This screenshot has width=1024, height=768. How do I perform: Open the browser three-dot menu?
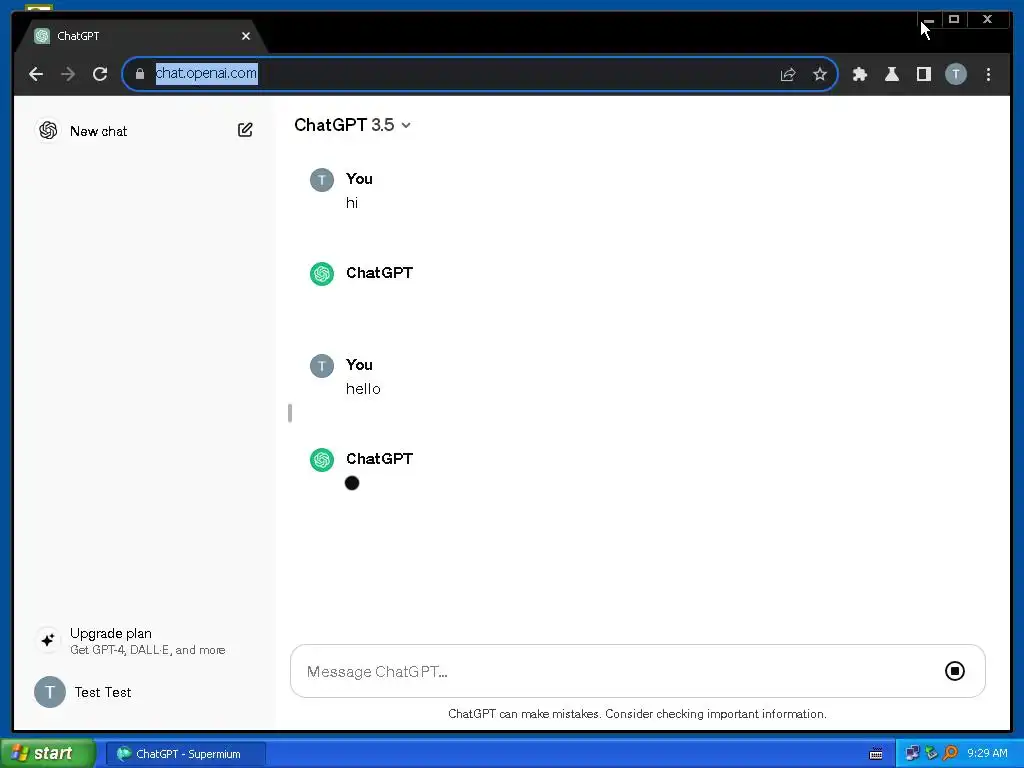pyautogui.click(x=988, y=74)
